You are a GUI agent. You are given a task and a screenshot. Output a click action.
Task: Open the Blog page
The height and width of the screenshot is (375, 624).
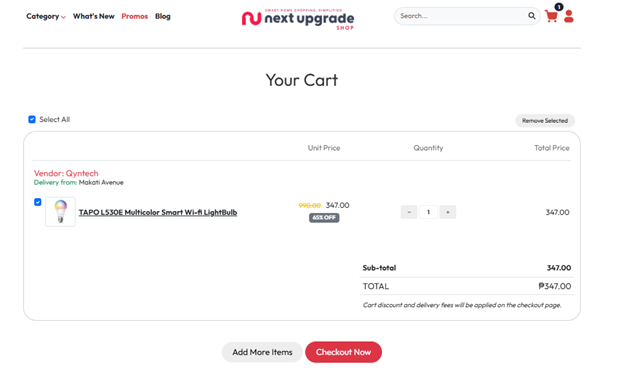163,16
